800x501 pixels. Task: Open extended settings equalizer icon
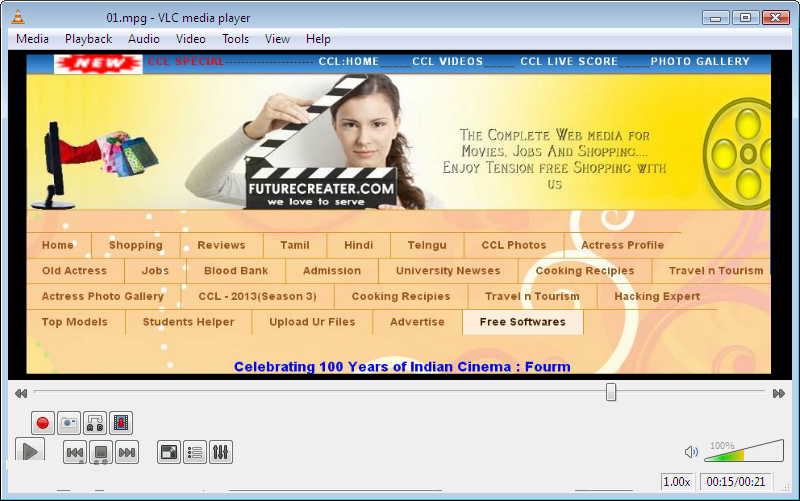point(221,452)
